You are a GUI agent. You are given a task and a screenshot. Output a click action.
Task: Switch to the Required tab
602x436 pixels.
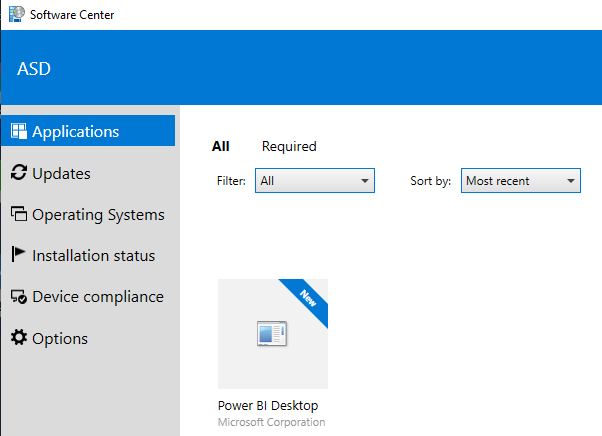[289, 146]
